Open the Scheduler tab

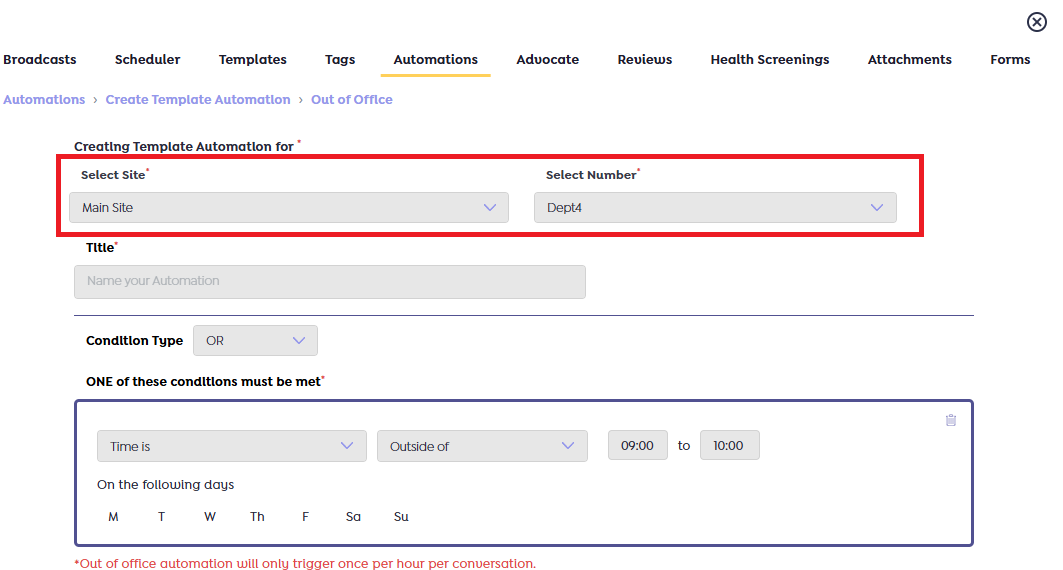[147, 60]
